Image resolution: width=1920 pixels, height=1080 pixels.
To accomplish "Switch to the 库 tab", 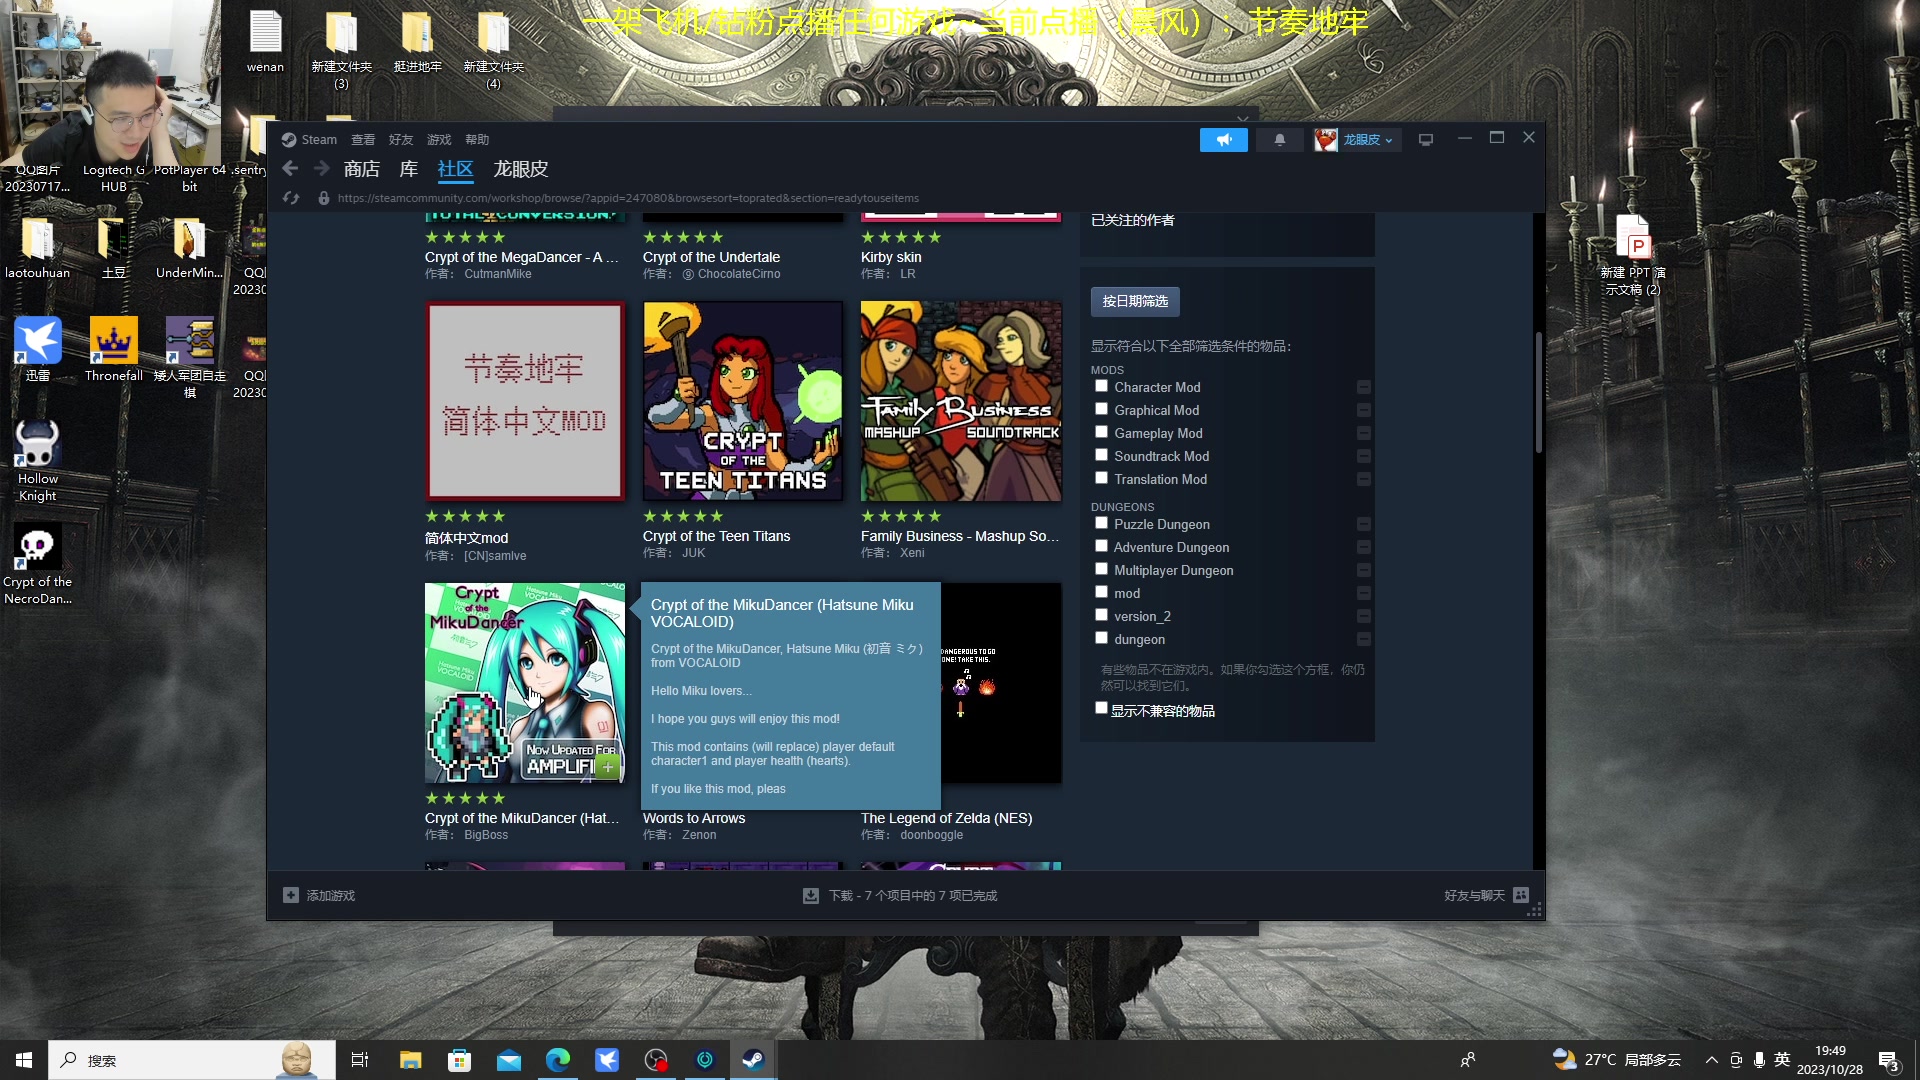I will tap(409, 169).
